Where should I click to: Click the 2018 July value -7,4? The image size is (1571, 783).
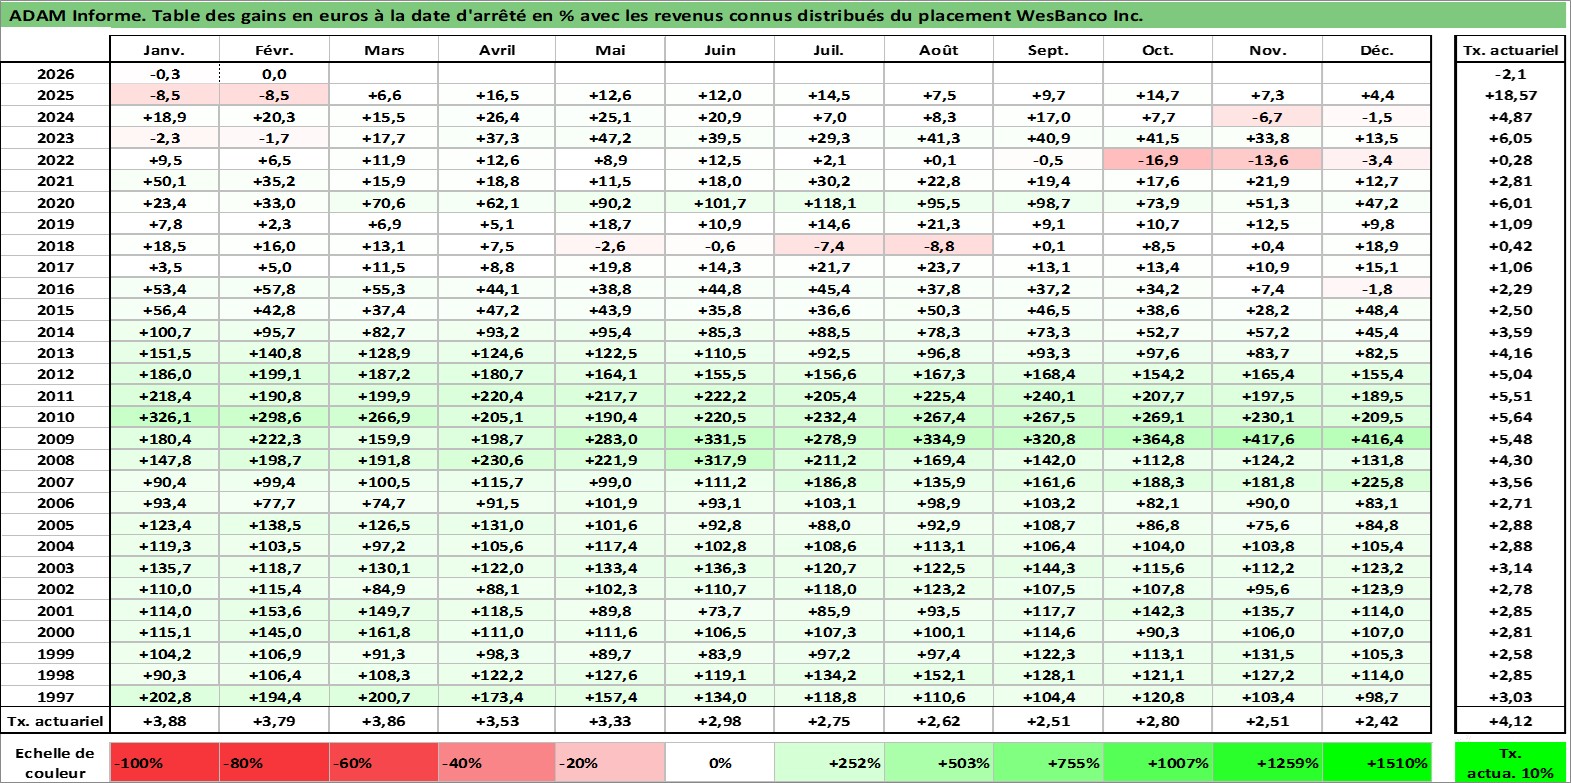[x=829, y=246]
